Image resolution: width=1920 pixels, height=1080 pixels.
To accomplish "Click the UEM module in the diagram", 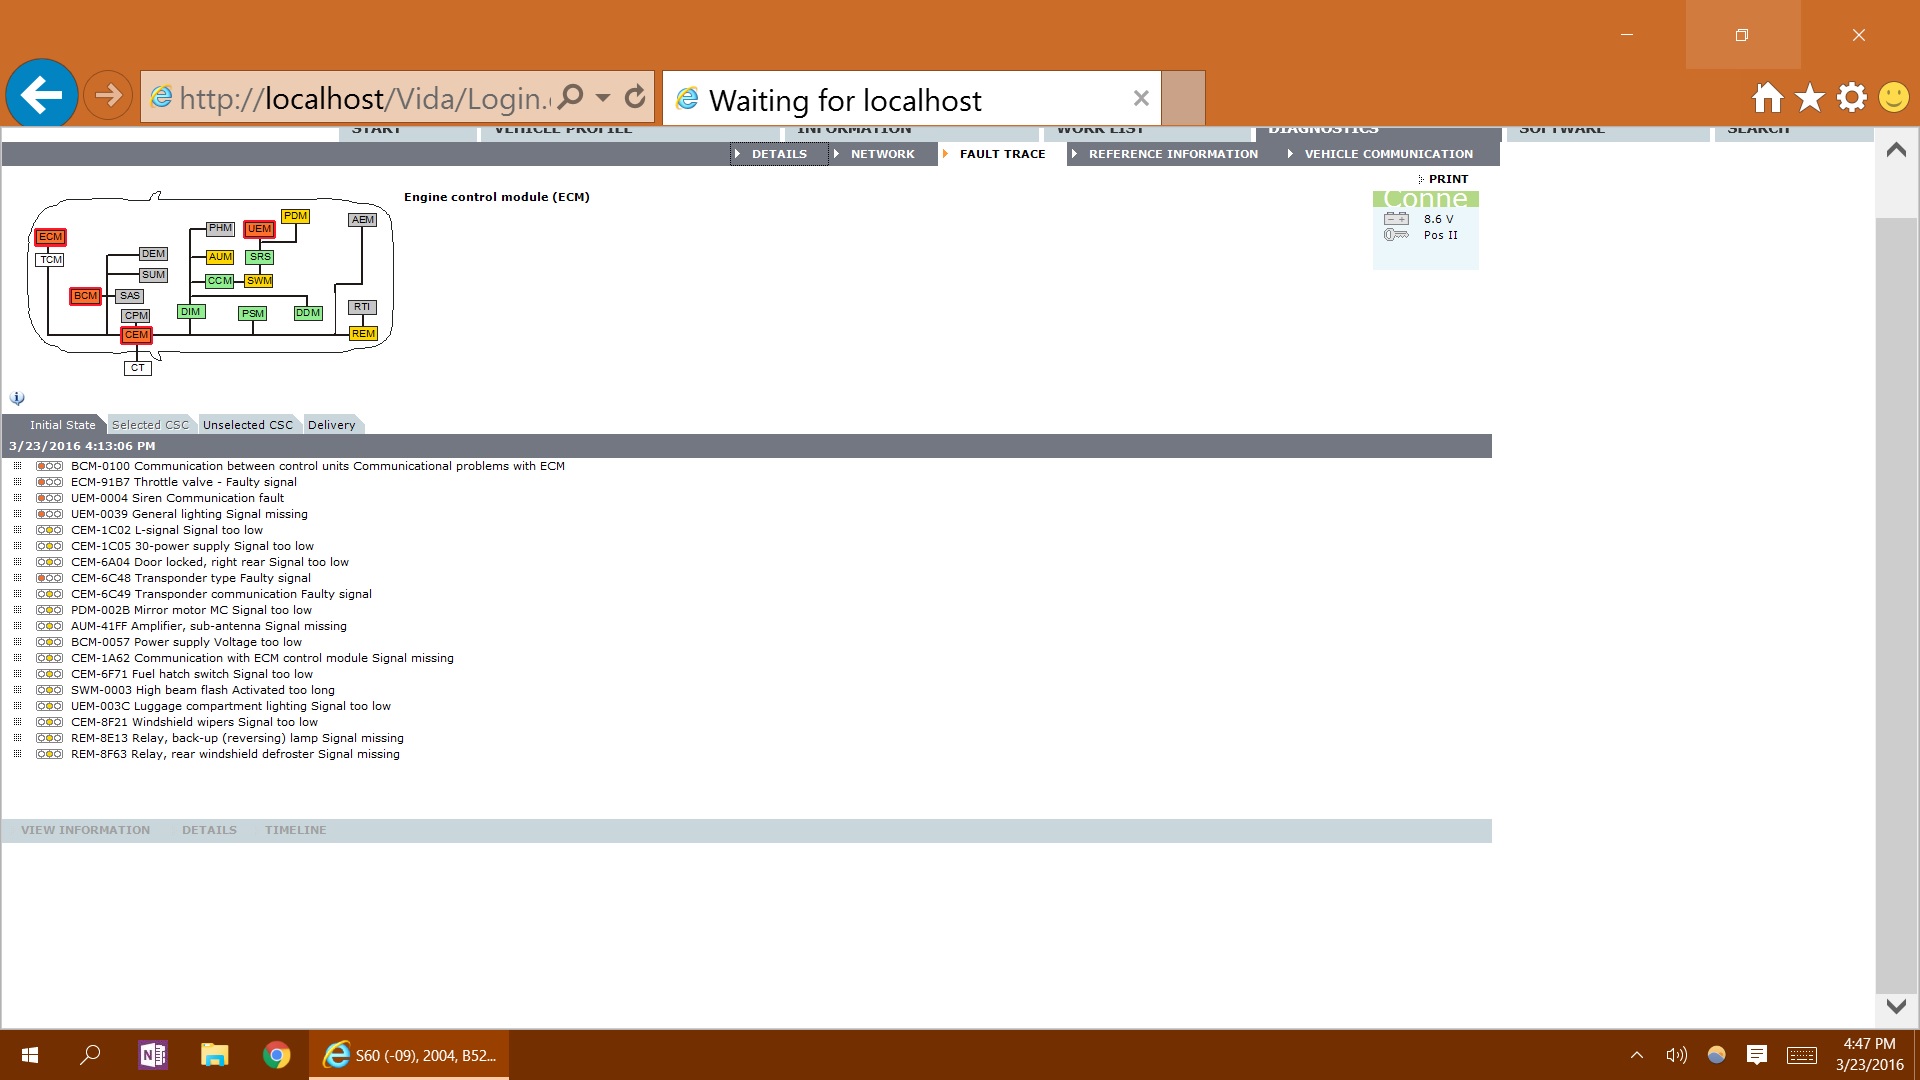I will (x=259, y=229).
